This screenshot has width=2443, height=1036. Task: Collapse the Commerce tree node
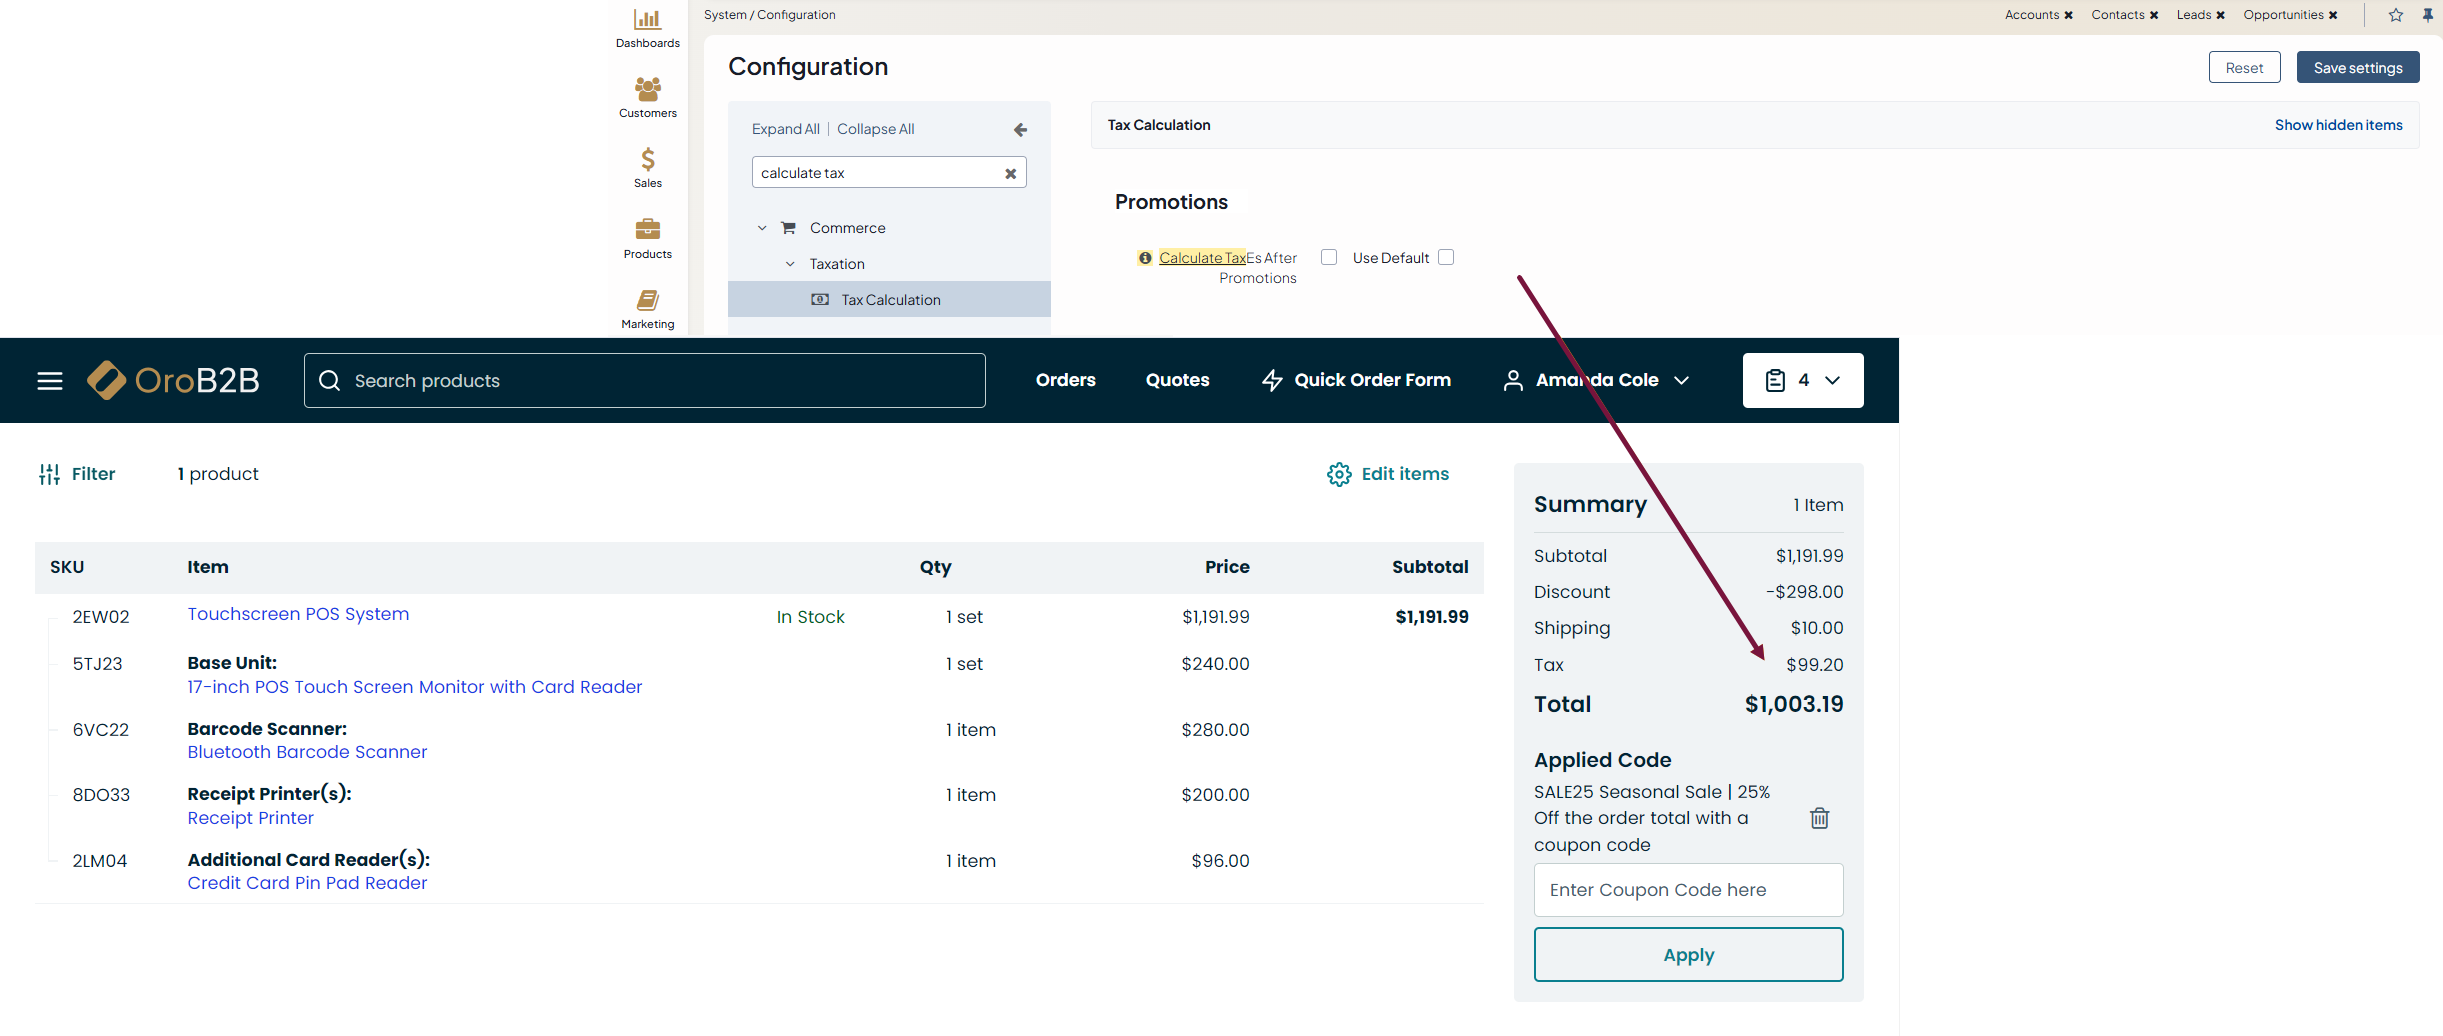coord(762,228)
